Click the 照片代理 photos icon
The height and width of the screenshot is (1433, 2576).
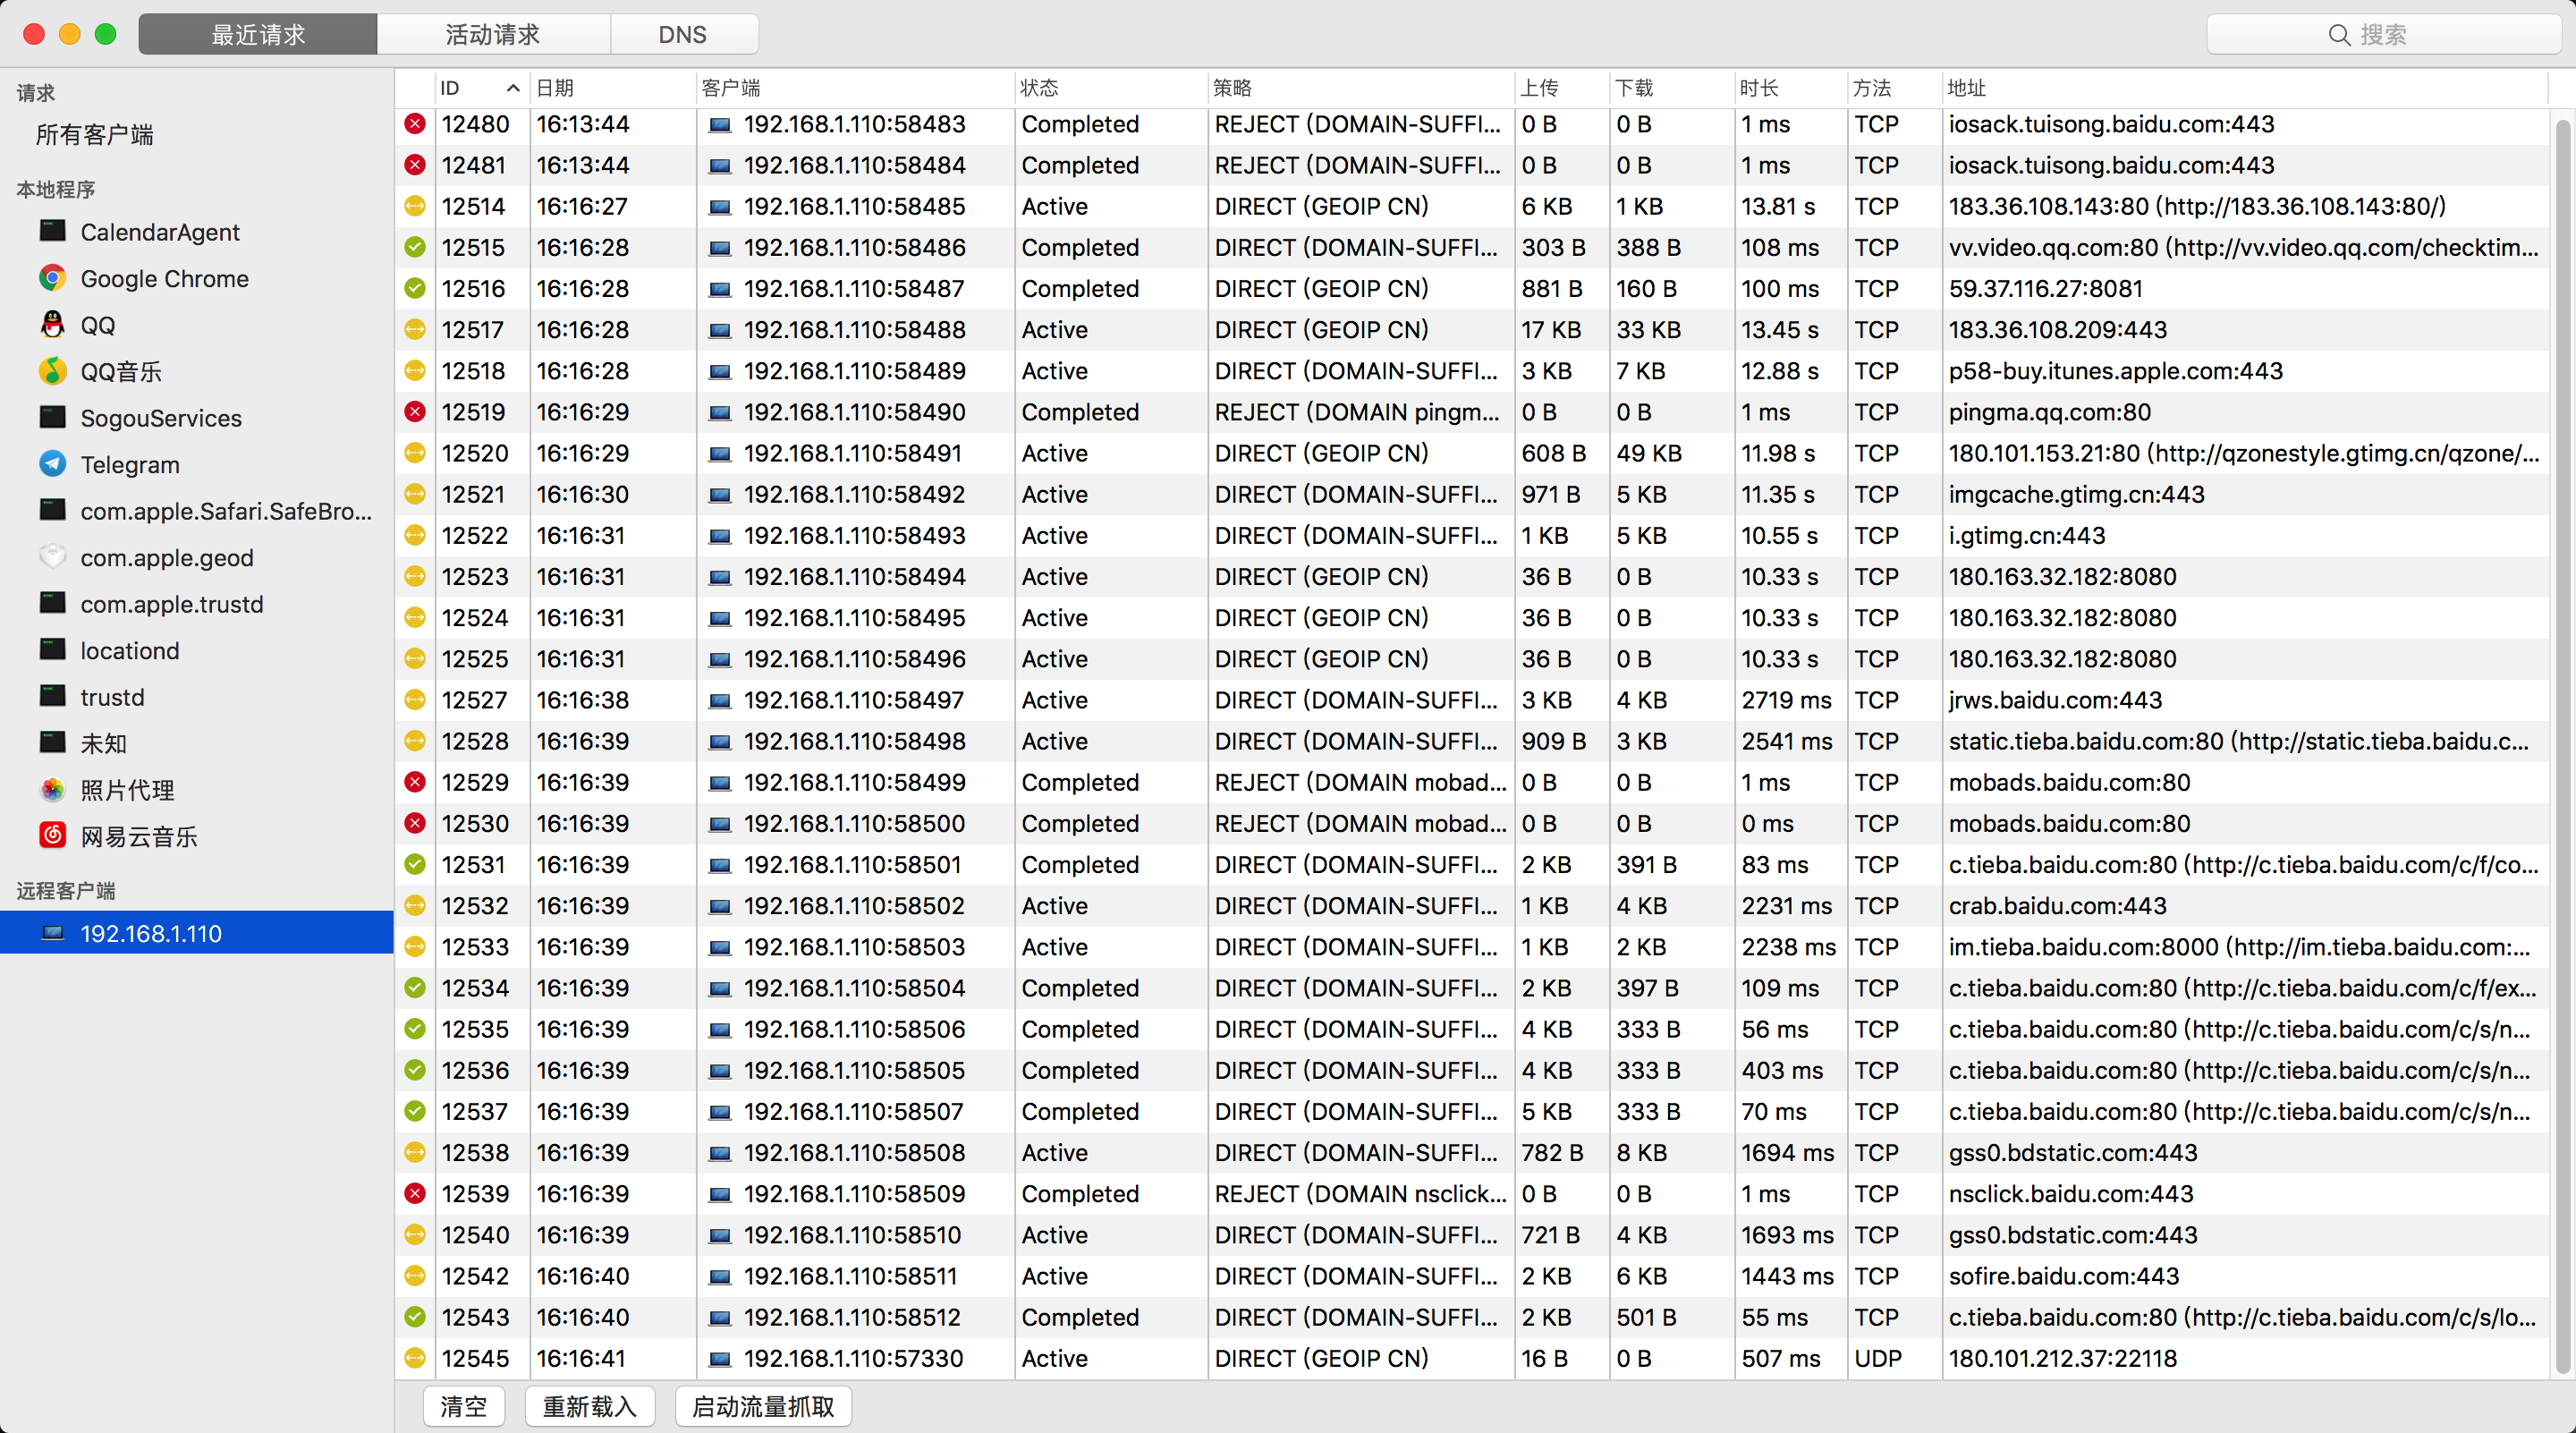(x=52, y=790)
